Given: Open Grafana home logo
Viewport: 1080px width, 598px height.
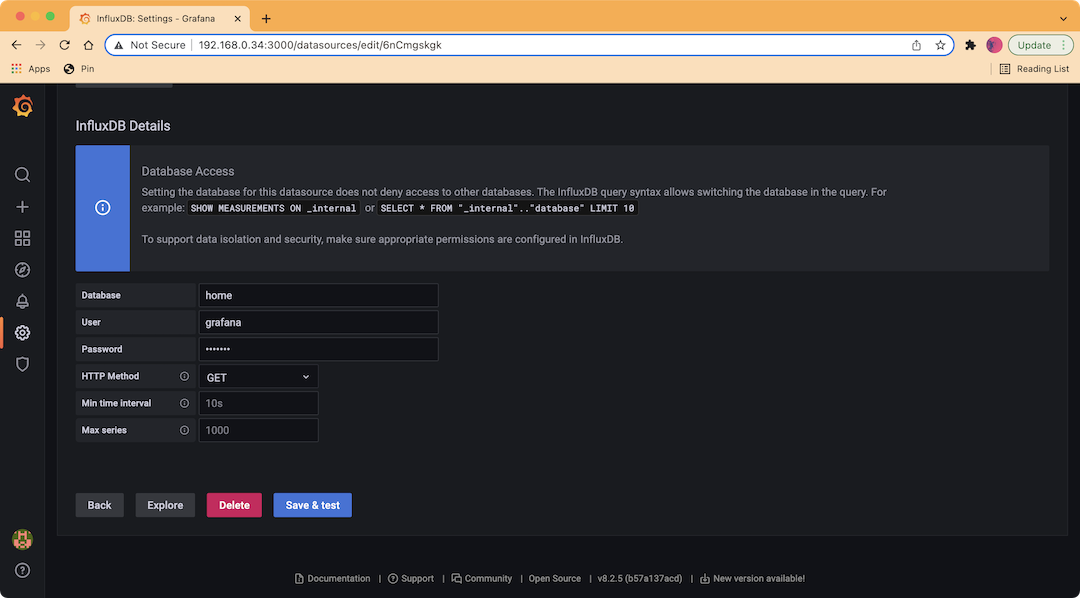Looking at the screenshot, I should coord(23,106).
